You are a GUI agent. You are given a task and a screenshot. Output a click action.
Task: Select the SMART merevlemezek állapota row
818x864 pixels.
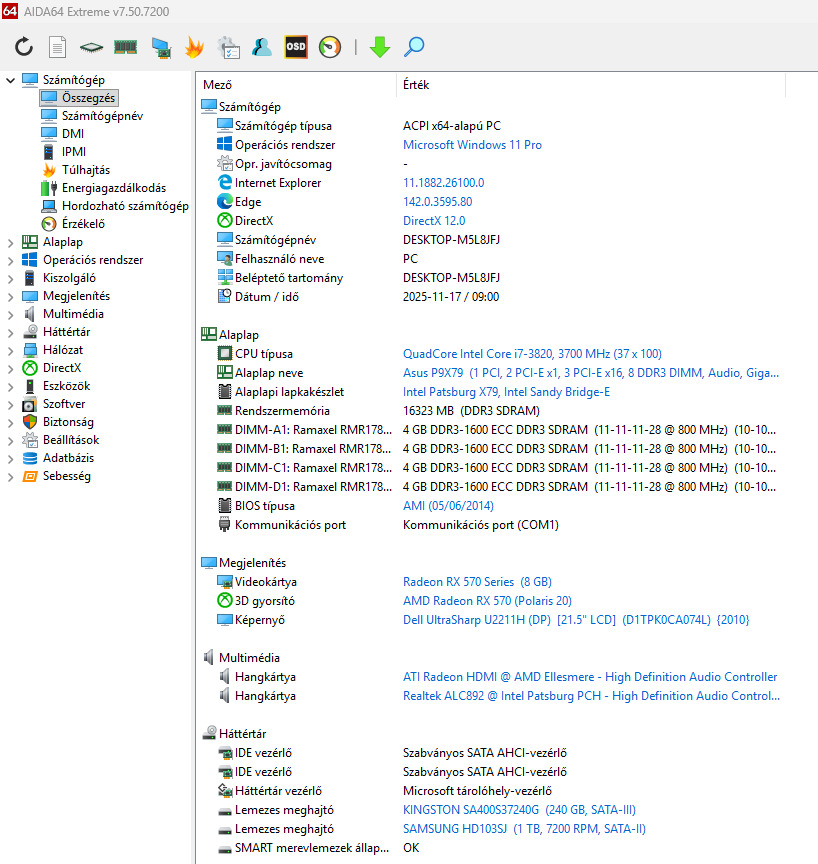(318, 848)
